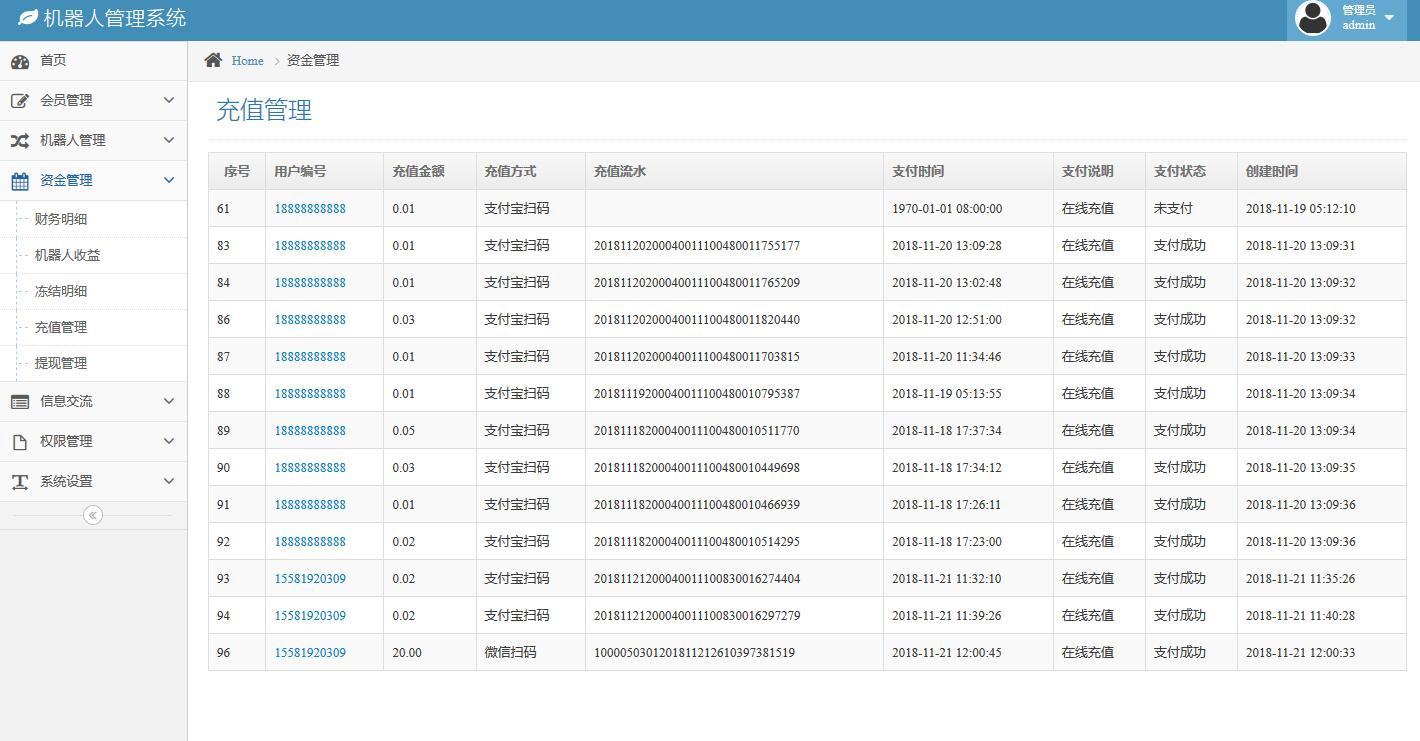Expand the 系统设置 menu chevron
Screen dimensions: 1420x741
pos(168,481)
